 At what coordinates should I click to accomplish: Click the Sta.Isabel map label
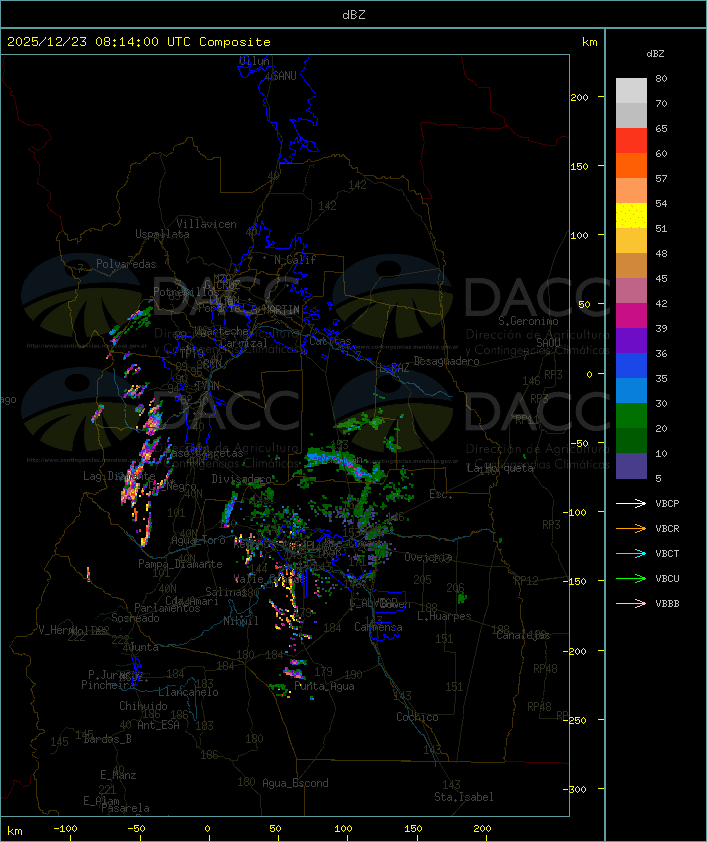click(x=464, y=797)
